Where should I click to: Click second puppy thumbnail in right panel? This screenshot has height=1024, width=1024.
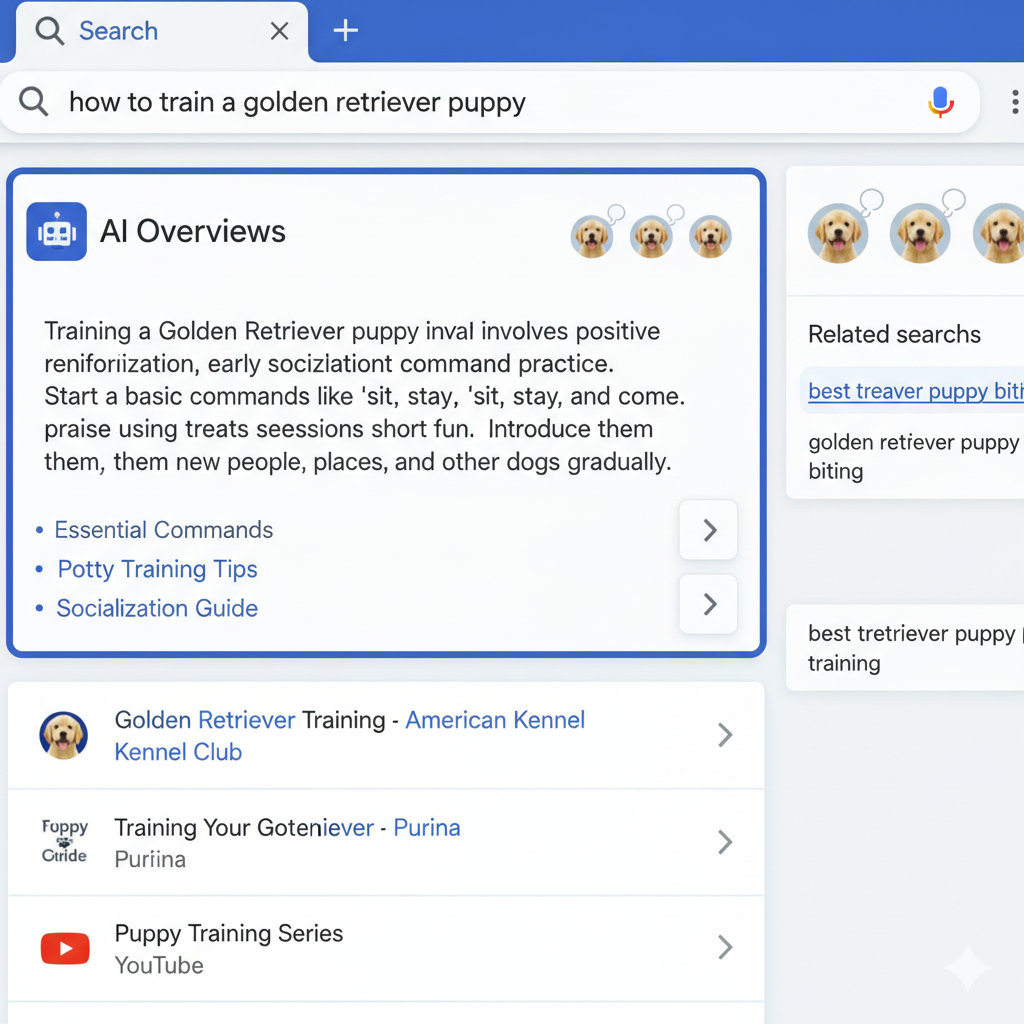coord(920,232)
